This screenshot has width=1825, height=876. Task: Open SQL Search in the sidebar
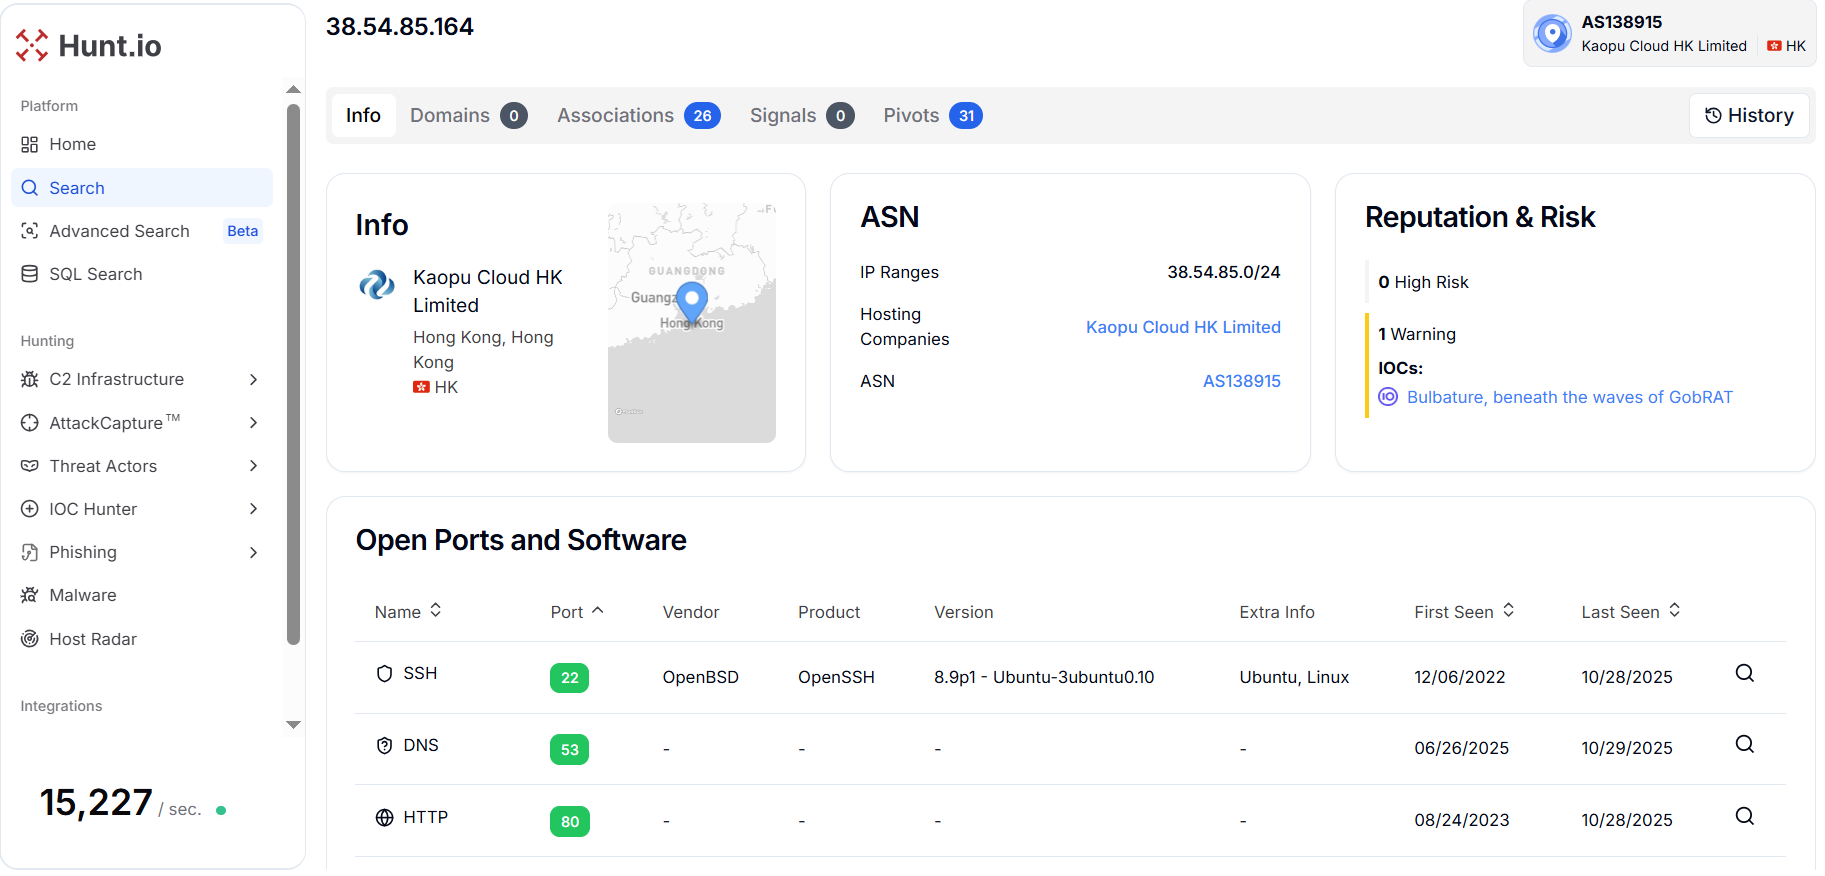pos(95,274)
